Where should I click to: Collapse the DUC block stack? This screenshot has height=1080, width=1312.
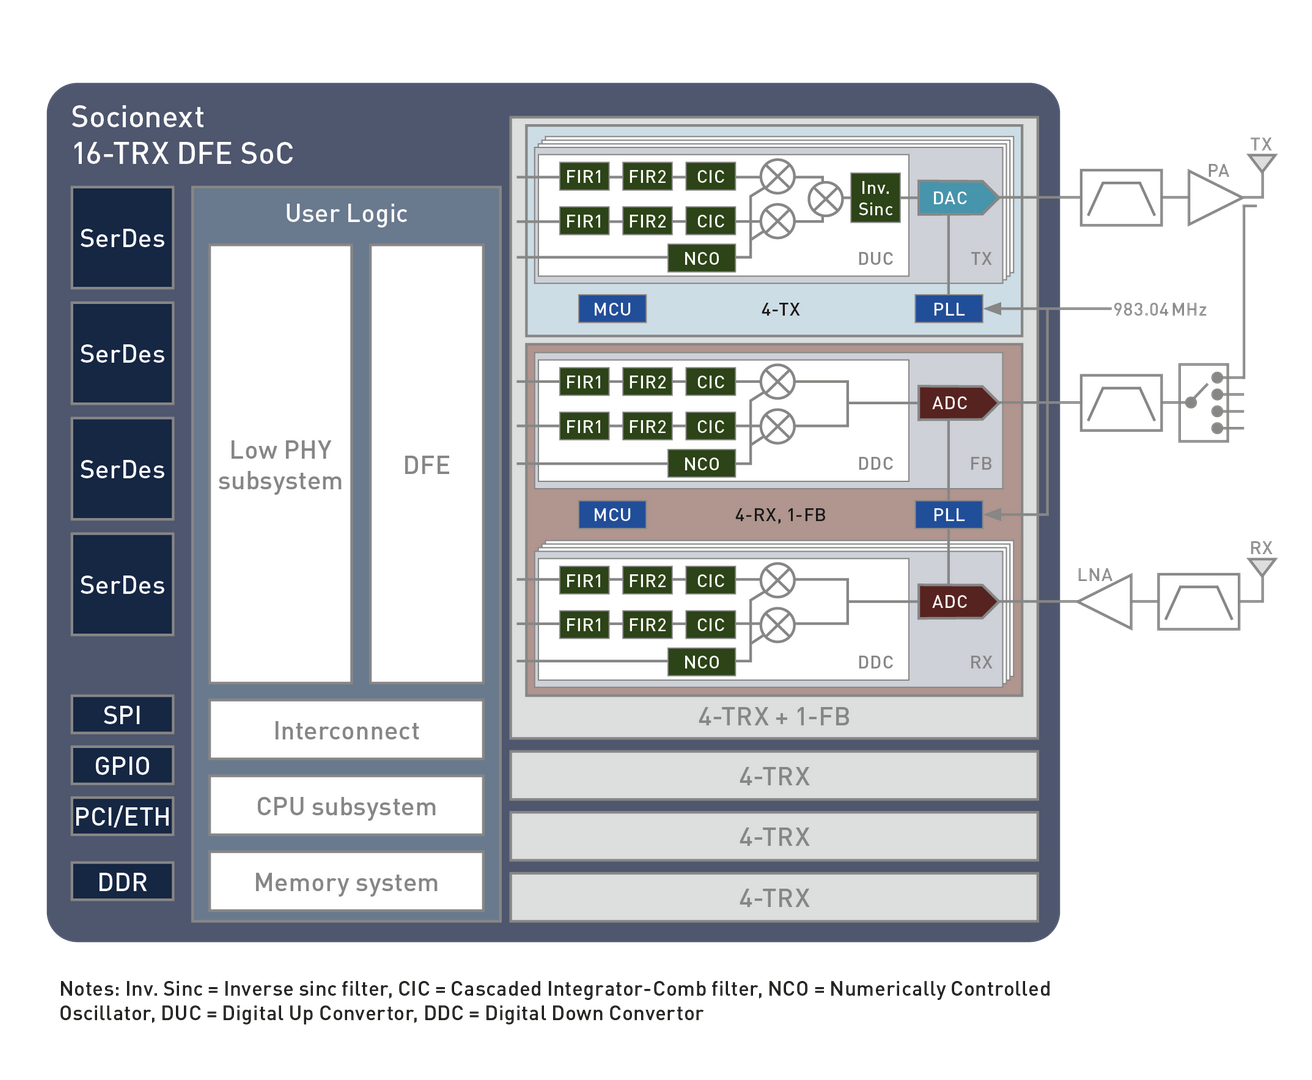[875, 258]
